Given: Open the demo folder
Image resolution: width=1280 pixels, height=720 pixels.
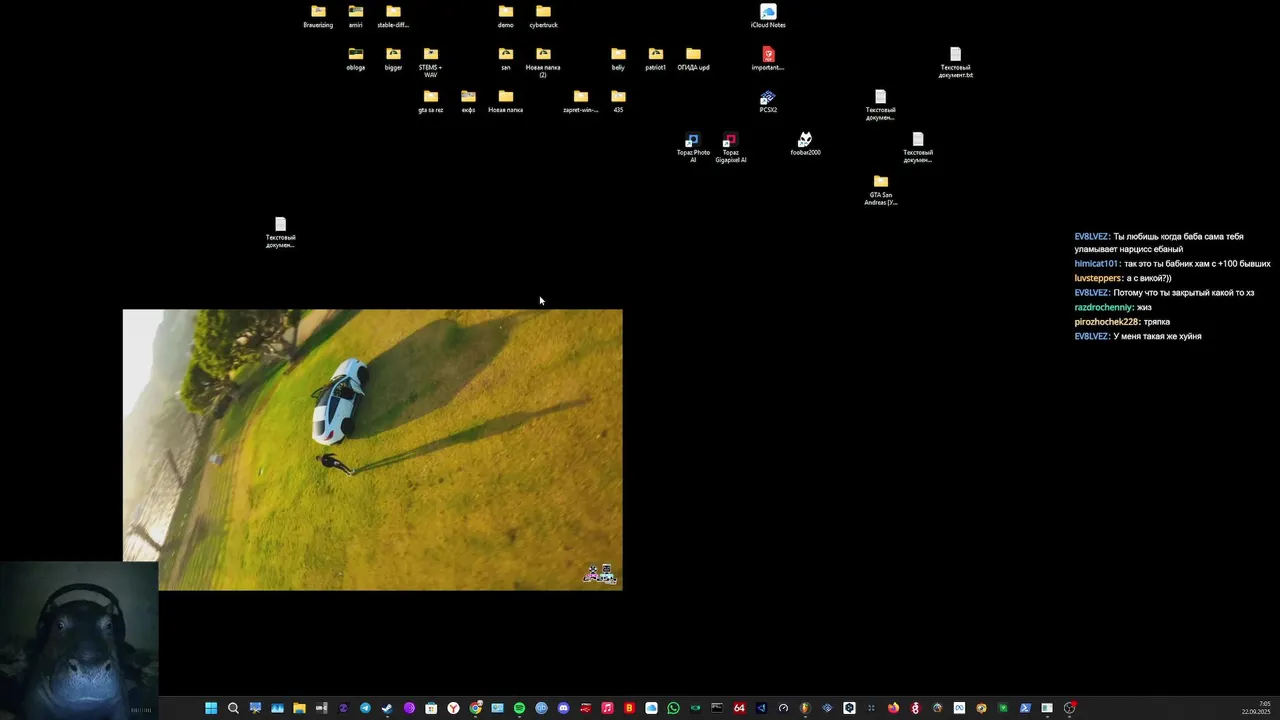Looking at the screenshot, I should [506, 16].
